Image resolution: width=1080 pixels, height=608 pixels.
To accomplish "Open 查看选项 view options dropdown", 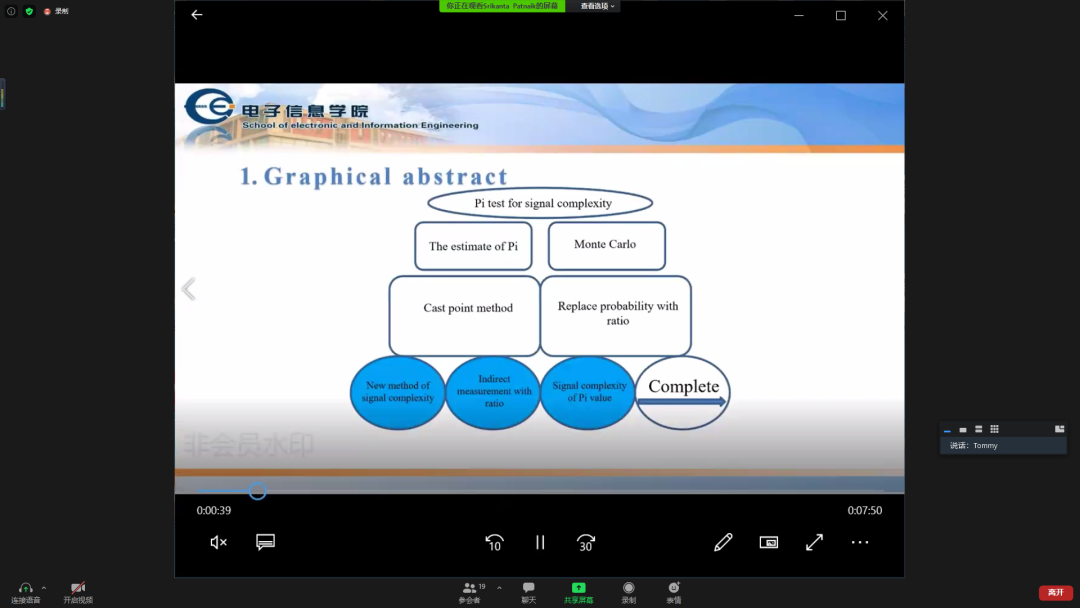I will click(597, 6).
